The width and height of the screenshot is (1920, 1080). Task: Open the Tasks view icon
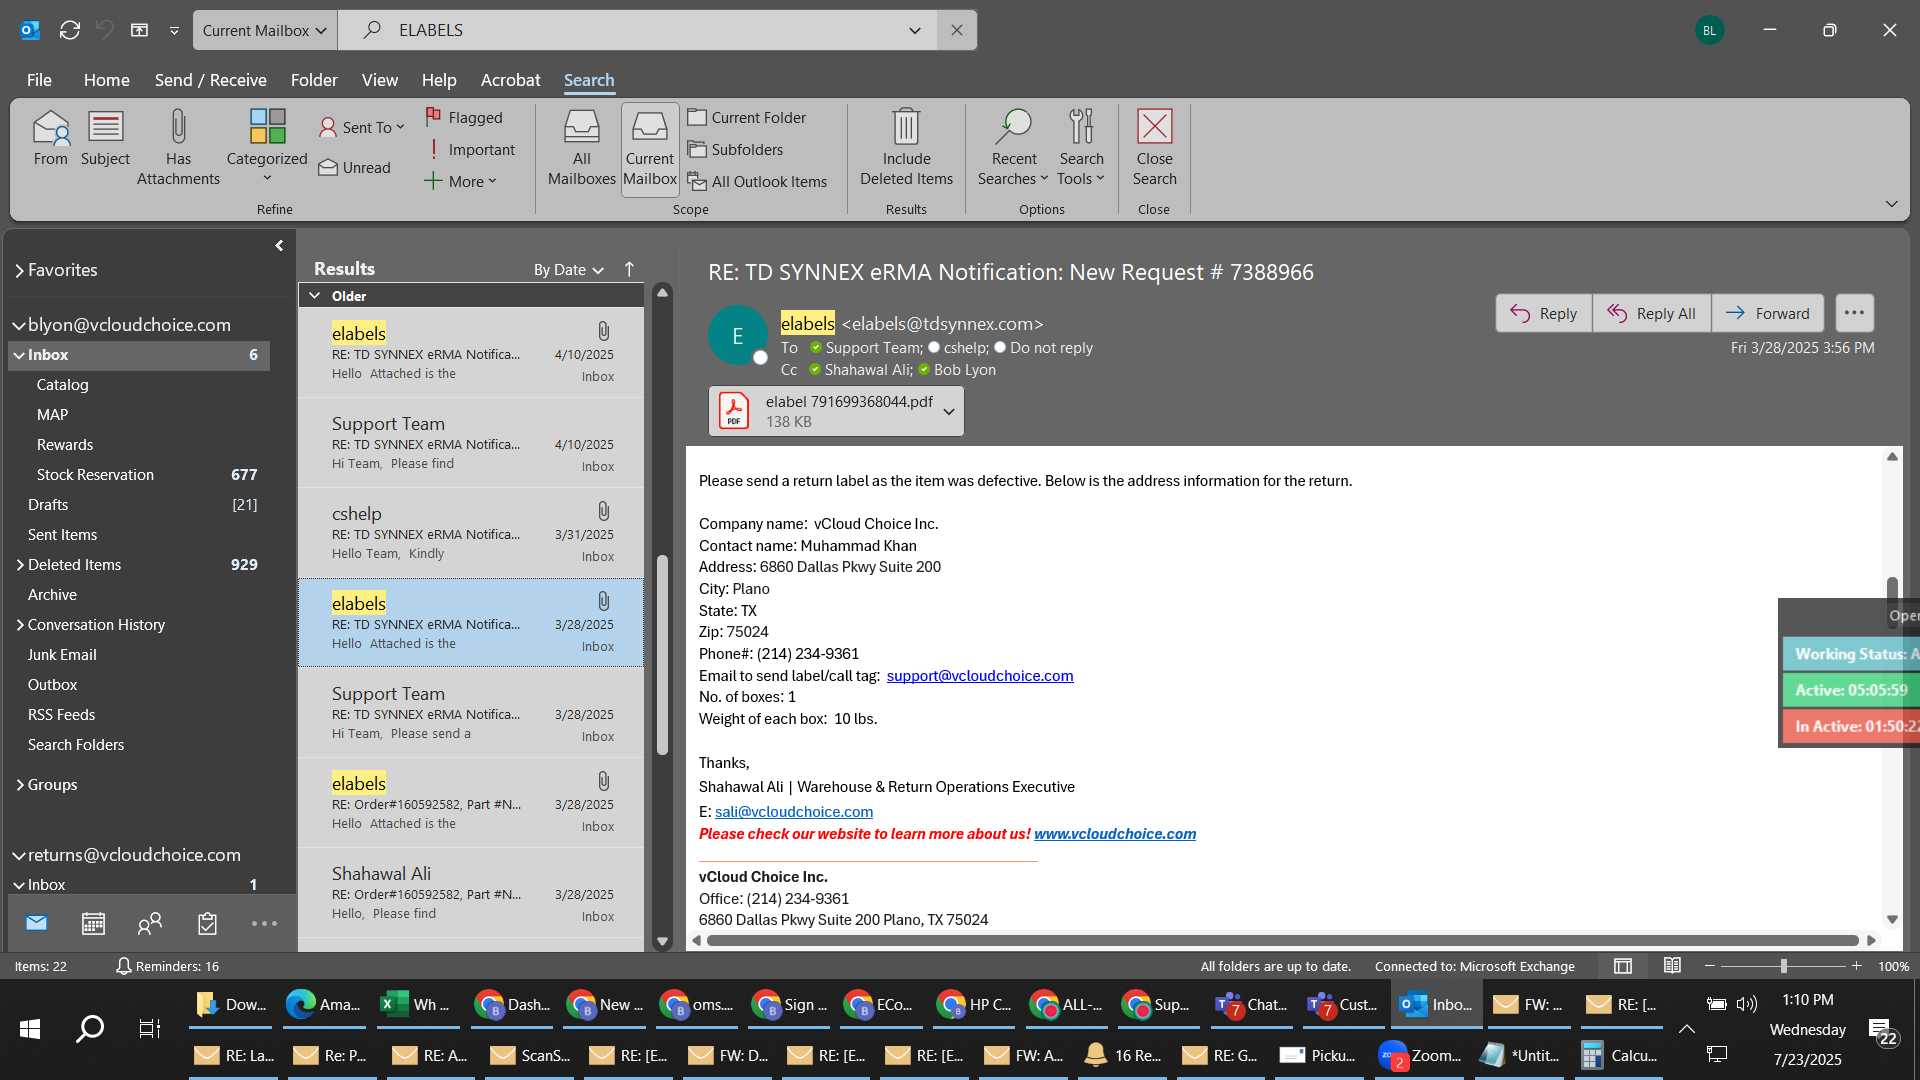tap(207, 924)
